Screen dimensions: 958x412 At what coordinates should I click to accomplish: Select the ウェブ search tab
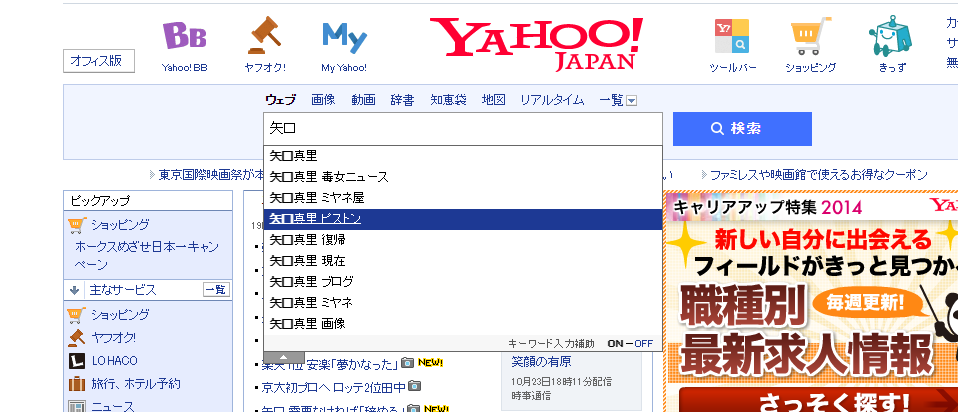(x=280, y=100)
